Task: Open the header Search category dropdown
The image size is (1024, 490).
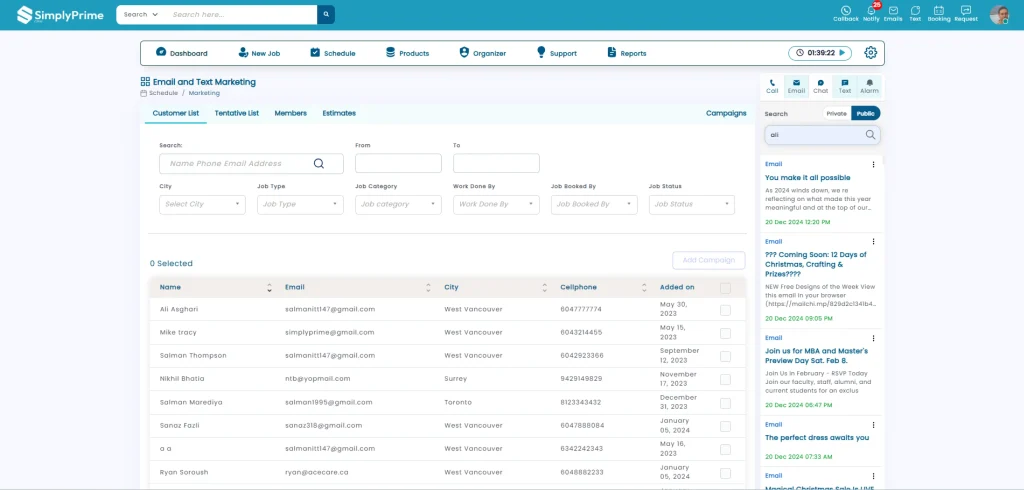Action: 140,14
